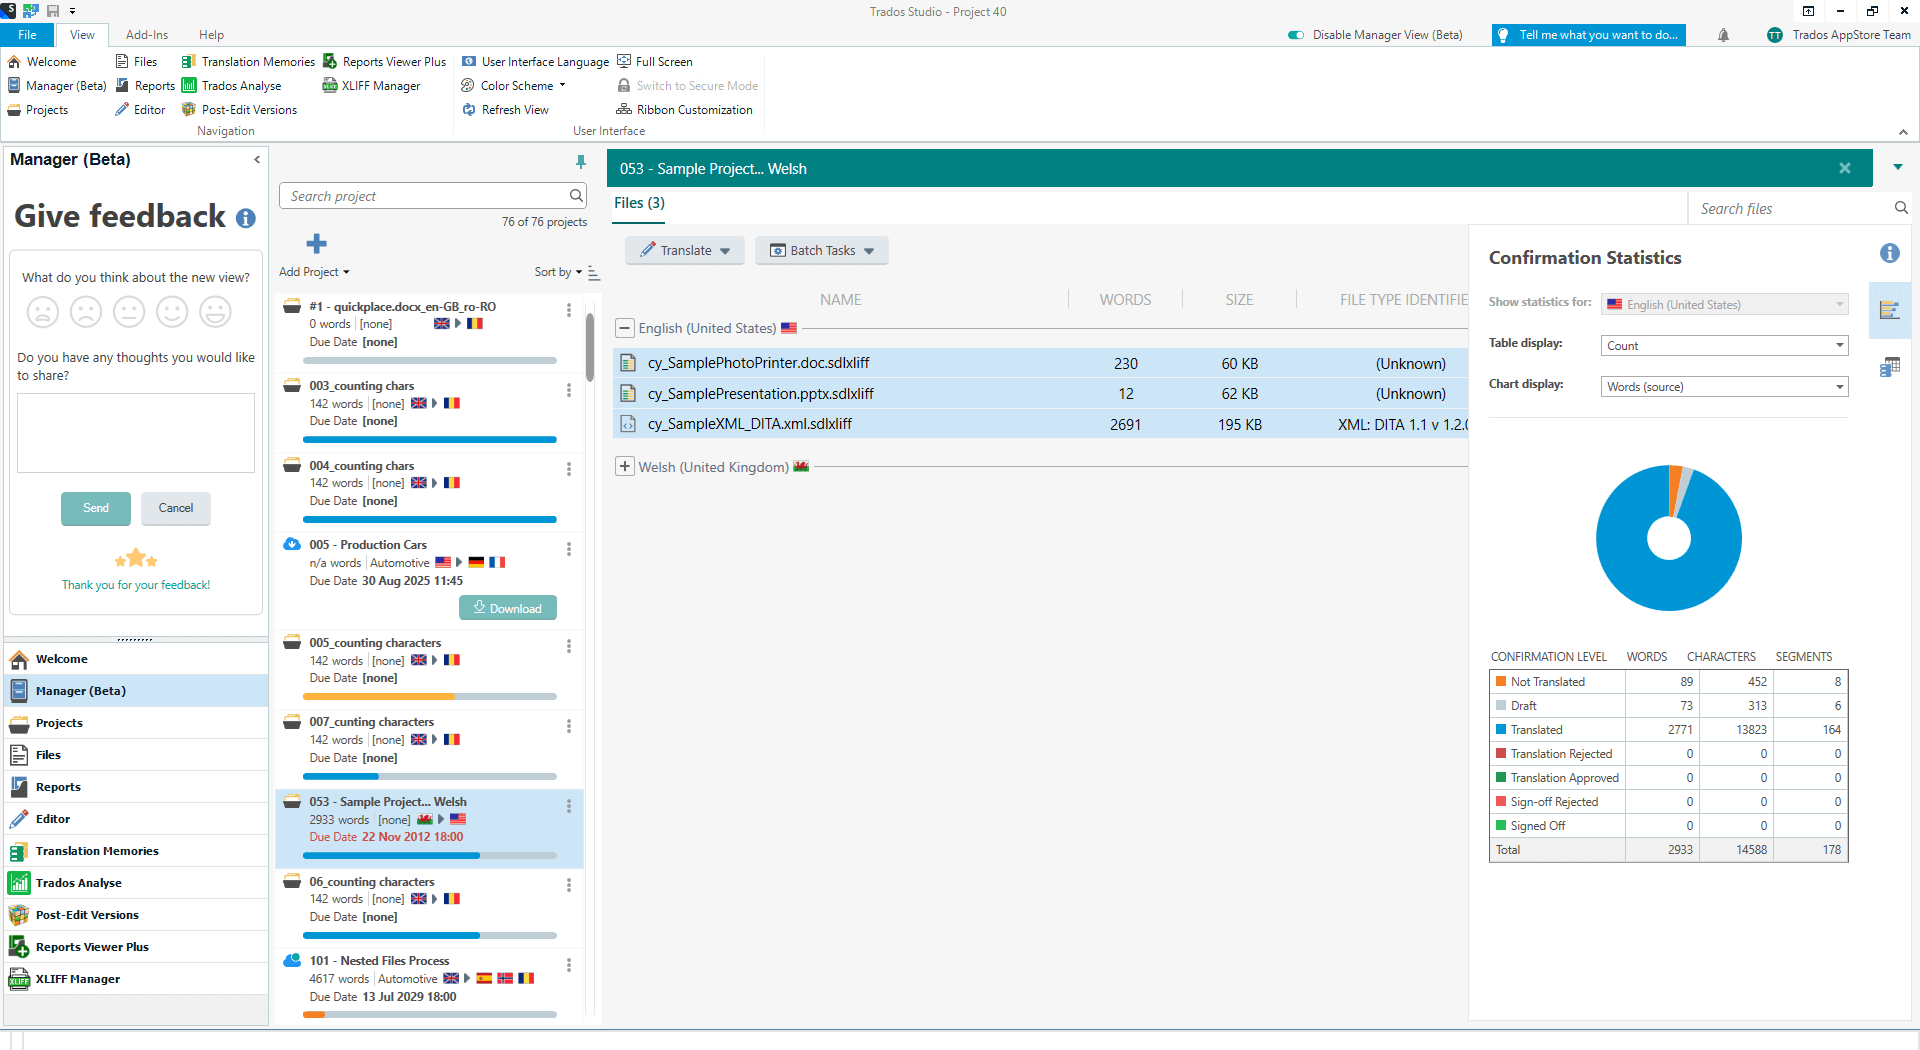Click the Add Project plus icon
The width and height of the screenshot is (1920, 1050).
(316, 244)
